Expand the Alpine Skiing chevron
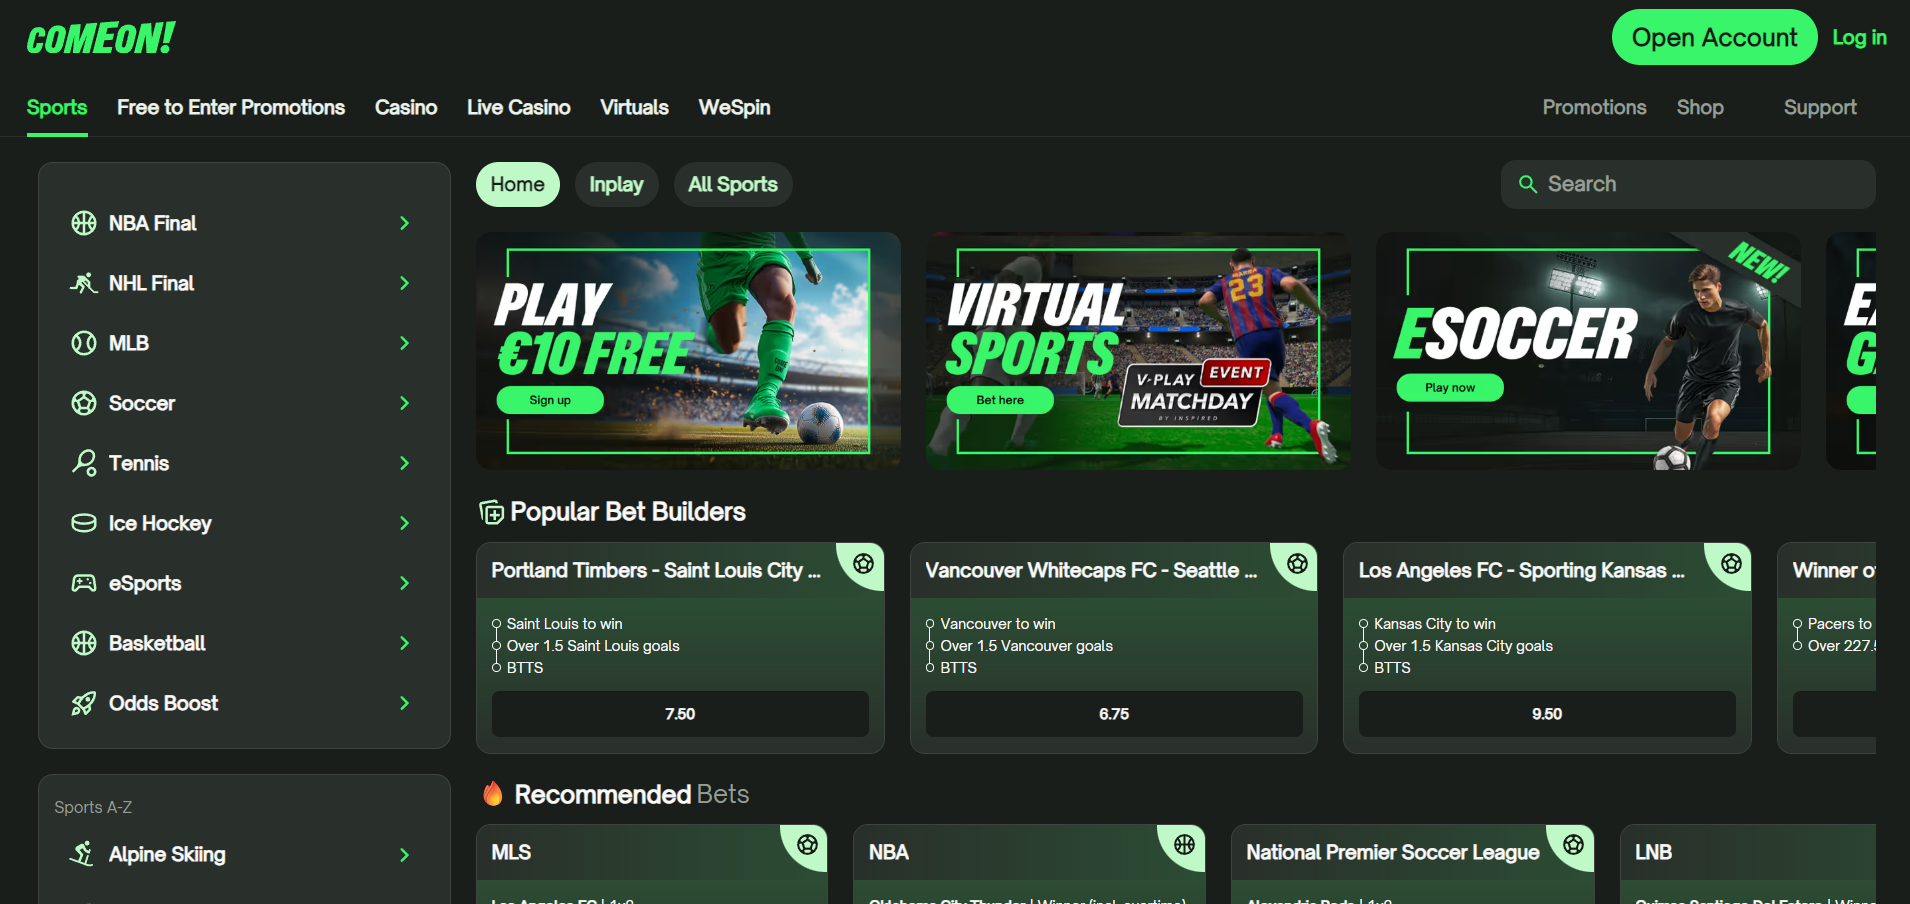 (x=404, y=855)
